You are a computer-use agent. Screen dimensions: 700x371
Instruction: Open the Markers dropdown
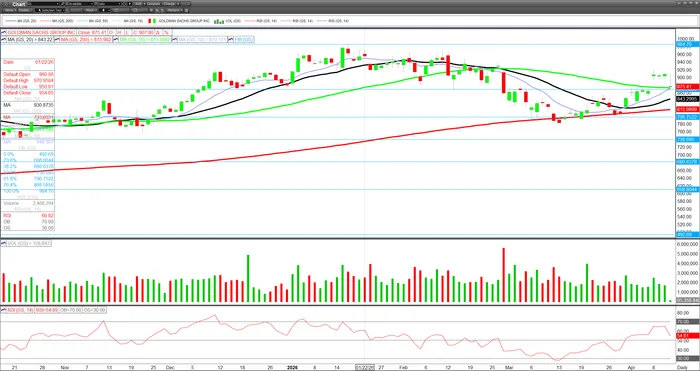click(175, 10)
